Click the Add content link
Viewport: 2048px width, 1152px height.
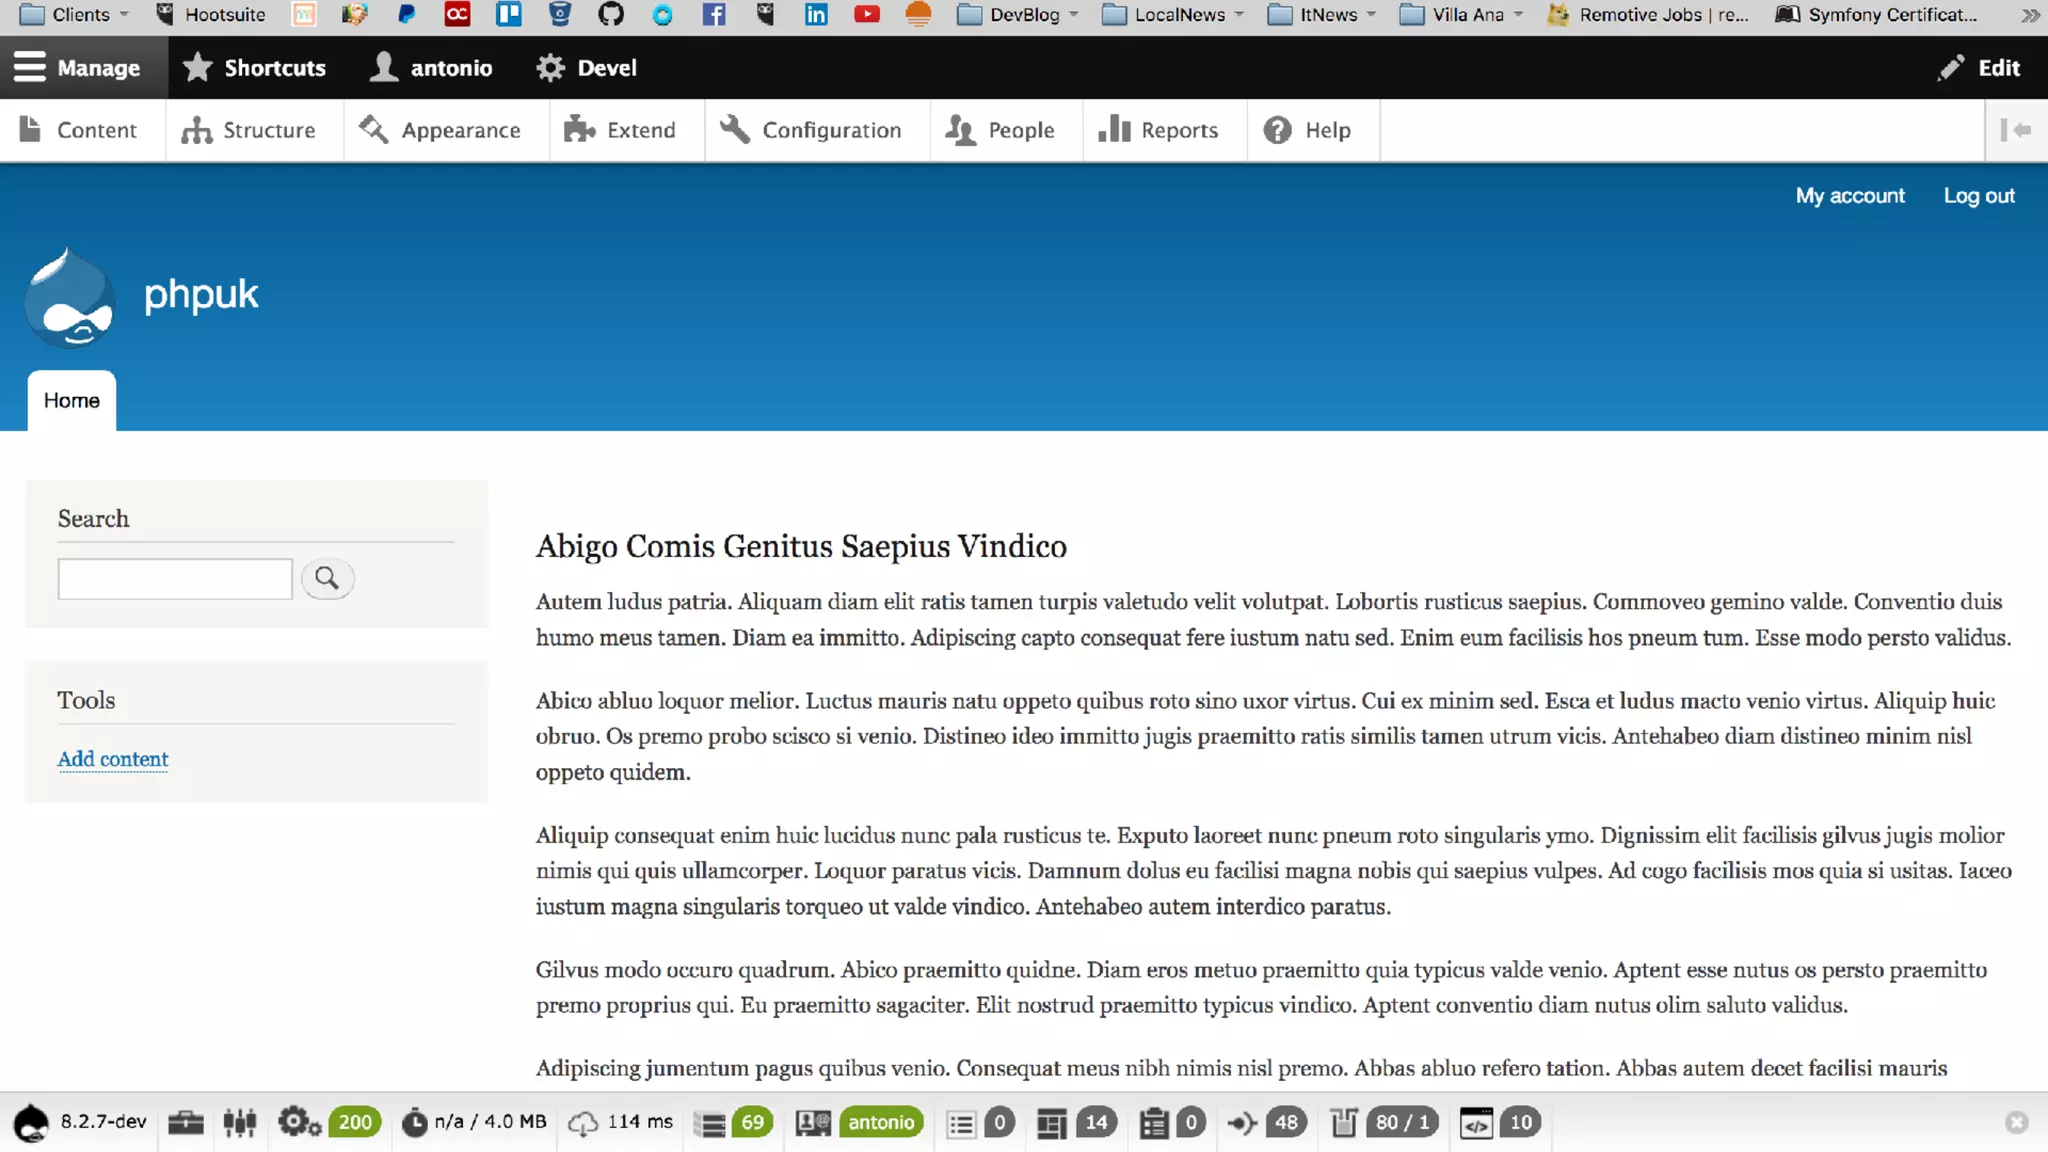[113, 759]
